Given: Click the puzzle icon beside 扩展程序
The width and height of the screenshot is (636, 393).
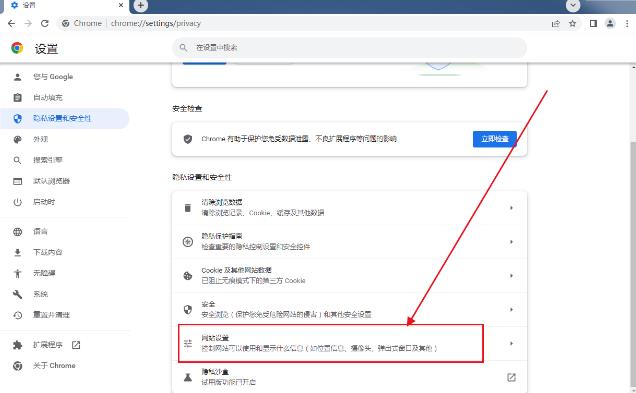Looking at the screenshot, I should pos(17,345).
